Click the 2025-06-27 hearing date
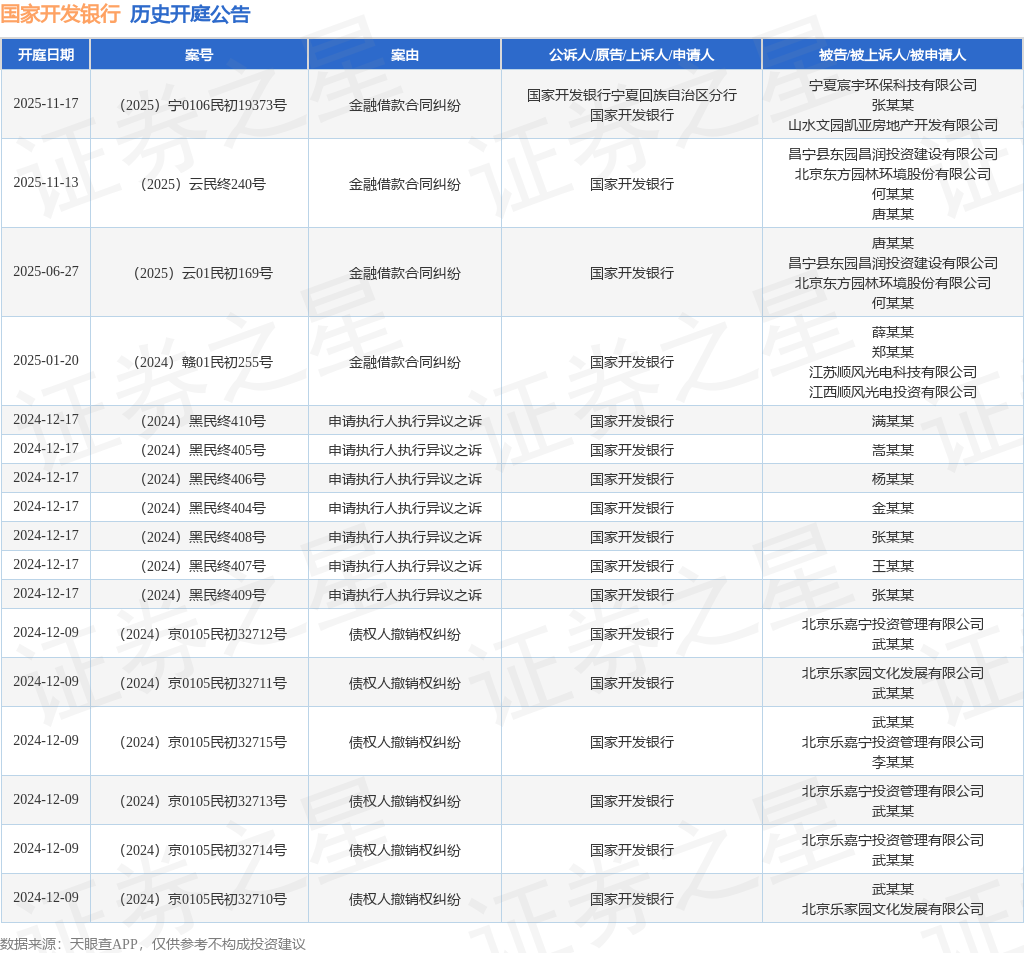Screen dimensions: 1024x953 click(x=46, y=272)
